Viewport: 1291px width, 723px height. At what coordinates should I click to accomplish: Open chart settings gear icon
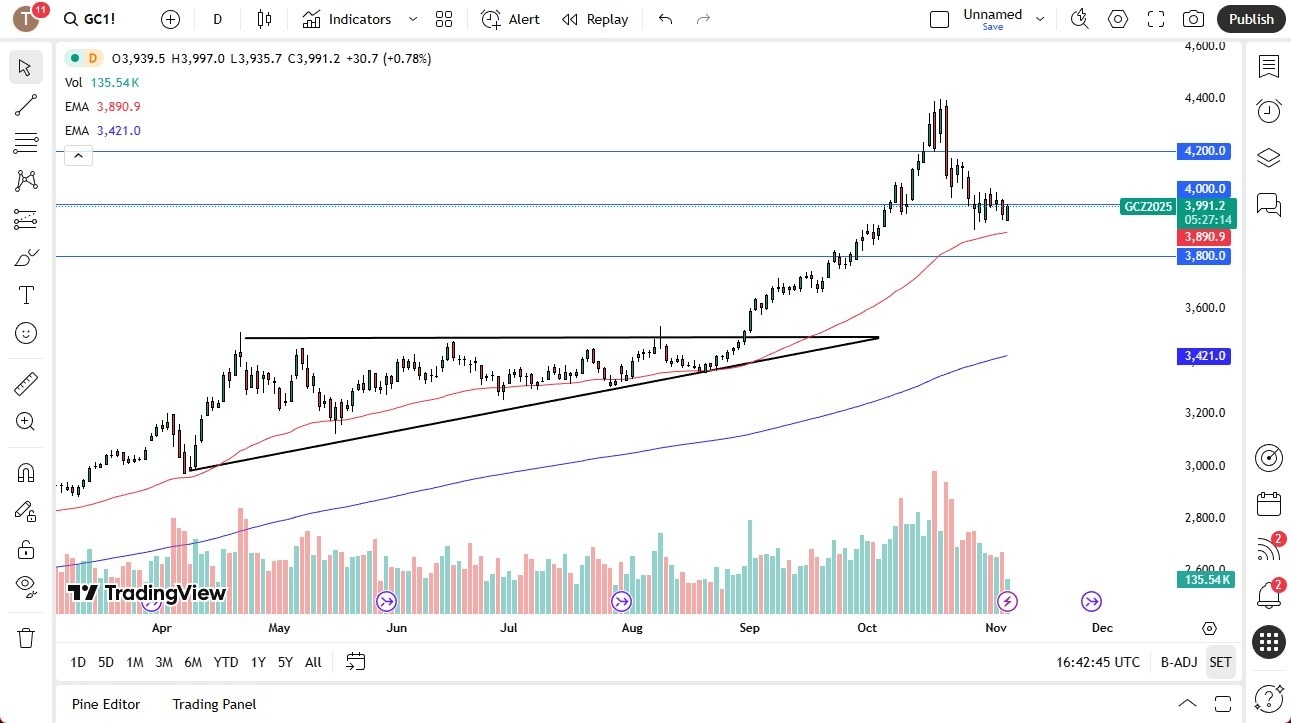pos(1117,18)
